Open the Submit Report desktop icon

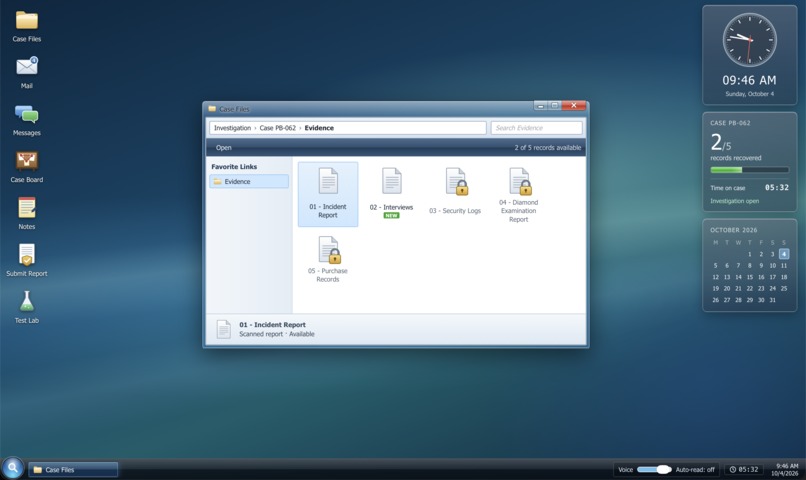click(27, 261)
